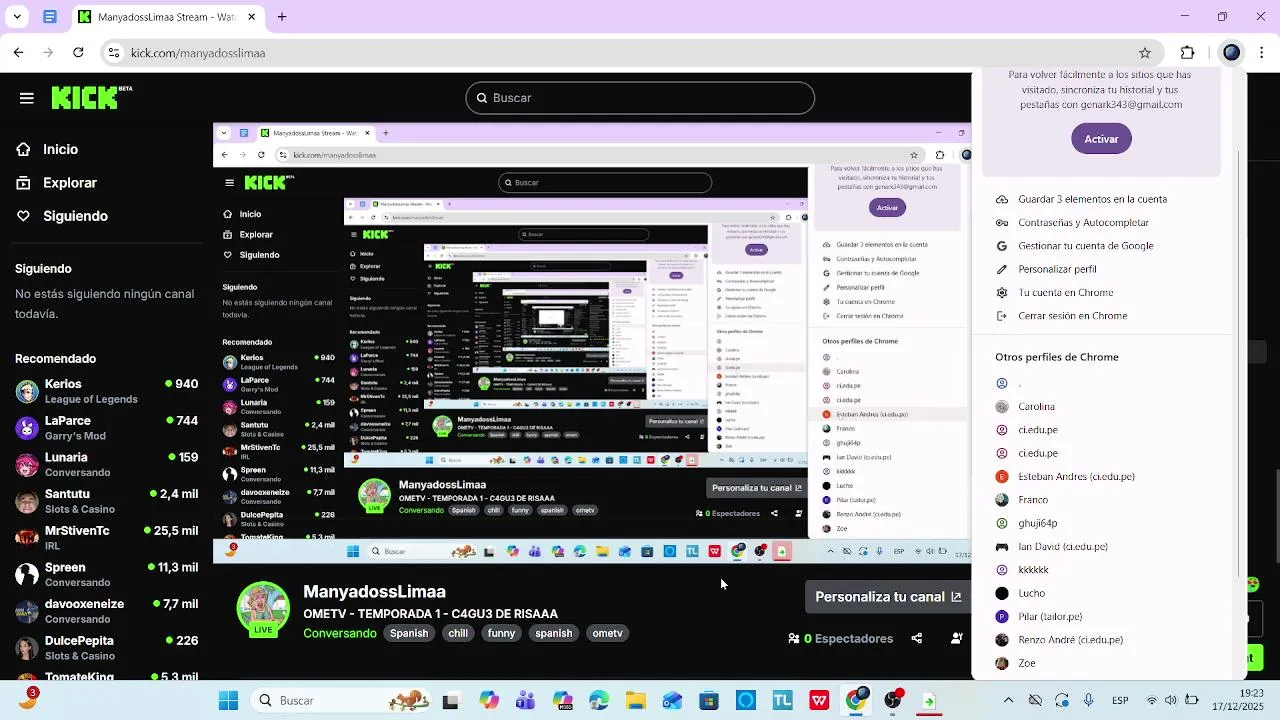Click the moderator icon beside the share icon
This screenshot has height=720, width=1280.
[x=957, y=638]
